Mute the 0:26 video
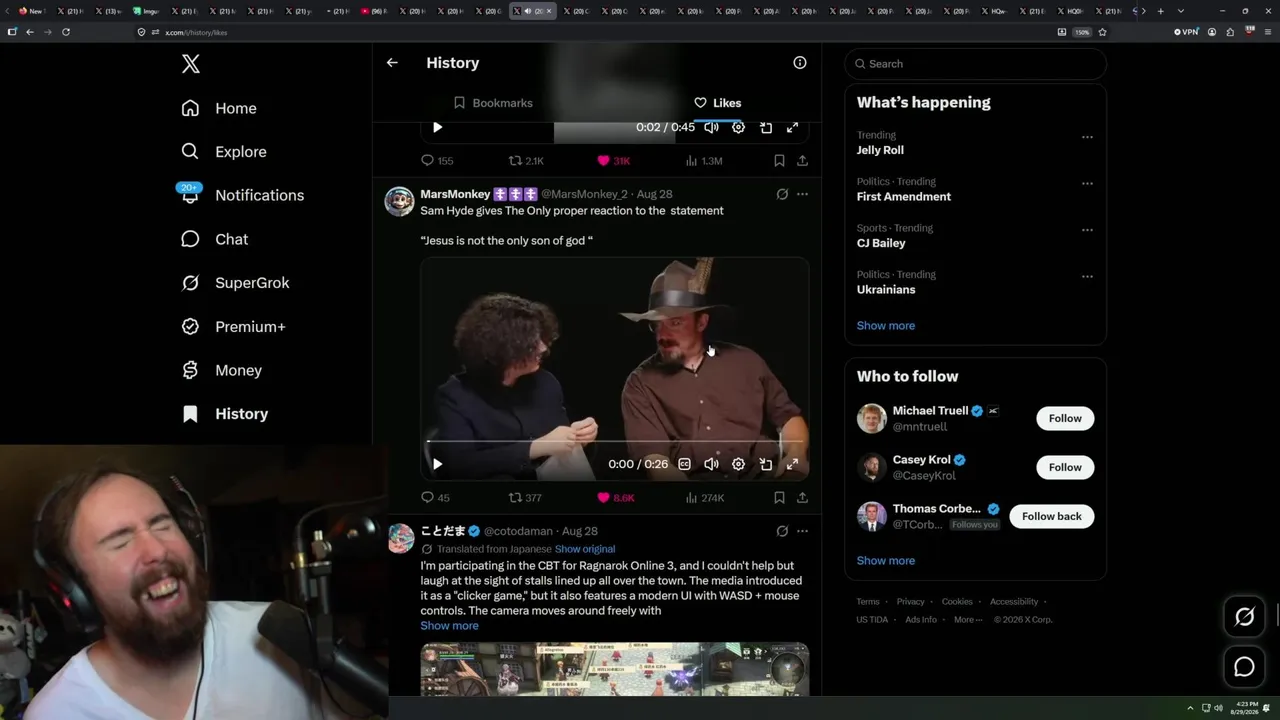1280x720 pixels. click(711, 464)
